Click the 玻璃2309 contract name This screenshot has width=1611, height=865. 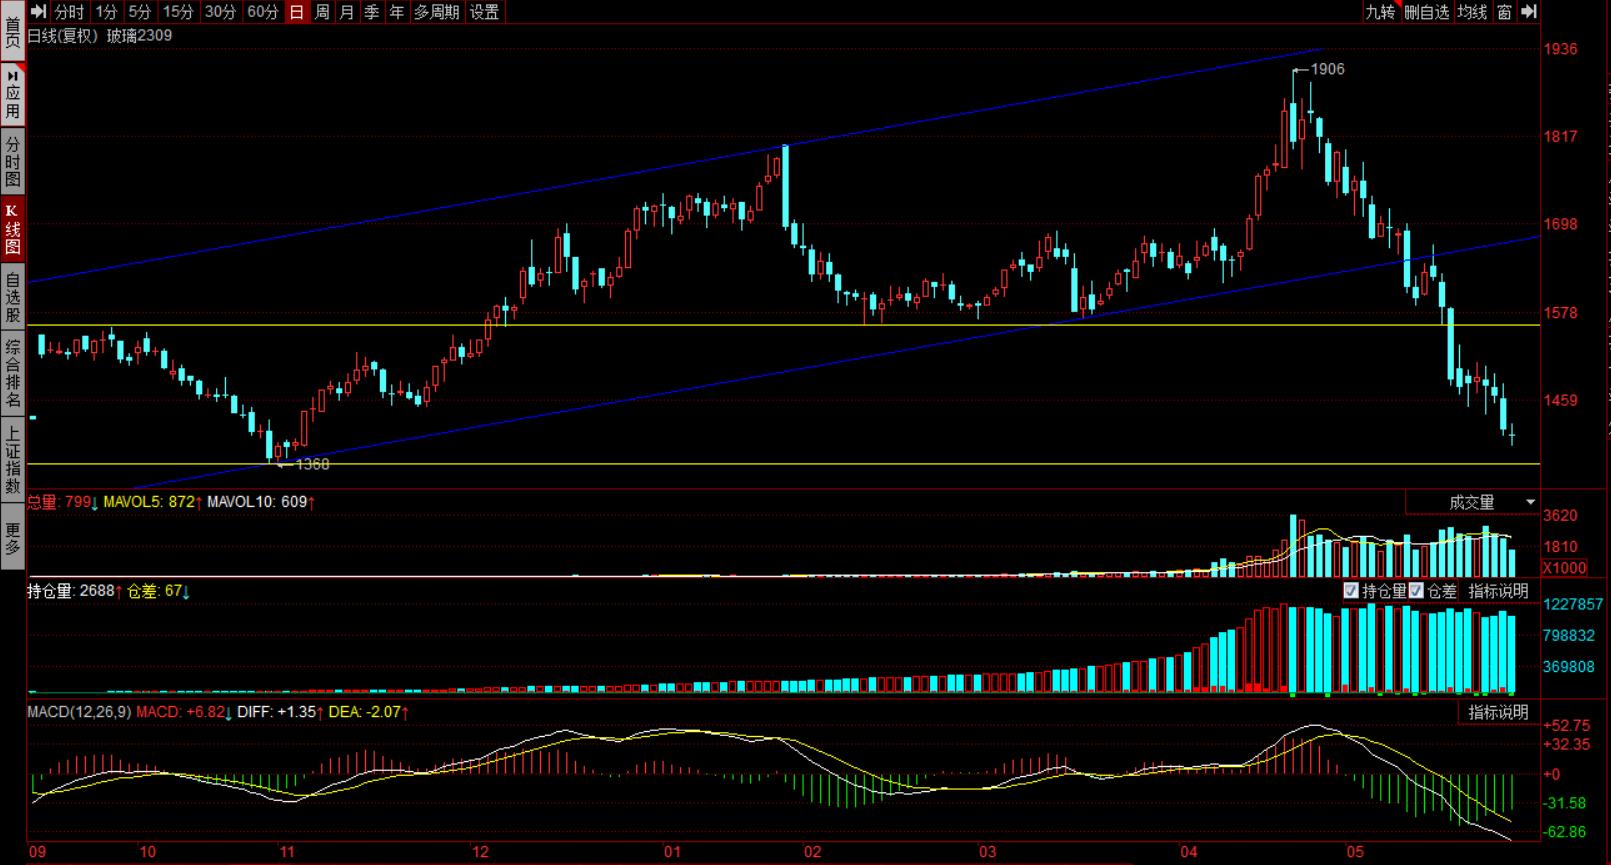139,36
